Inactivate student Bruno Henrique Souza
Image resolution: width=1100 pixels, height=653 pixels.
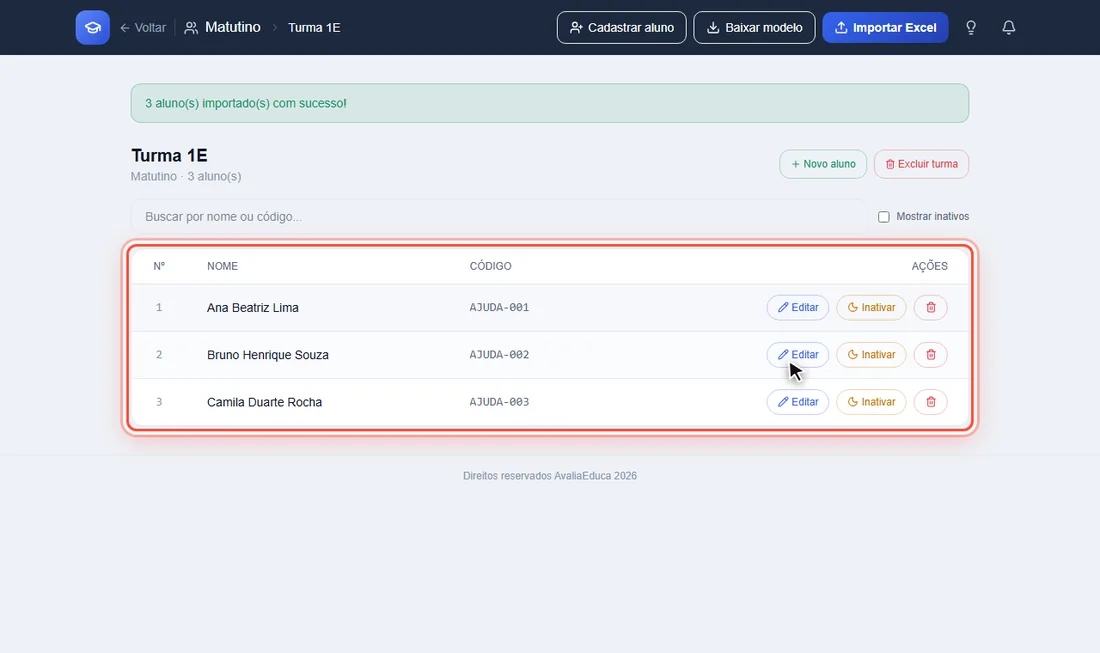click(871, 355)
